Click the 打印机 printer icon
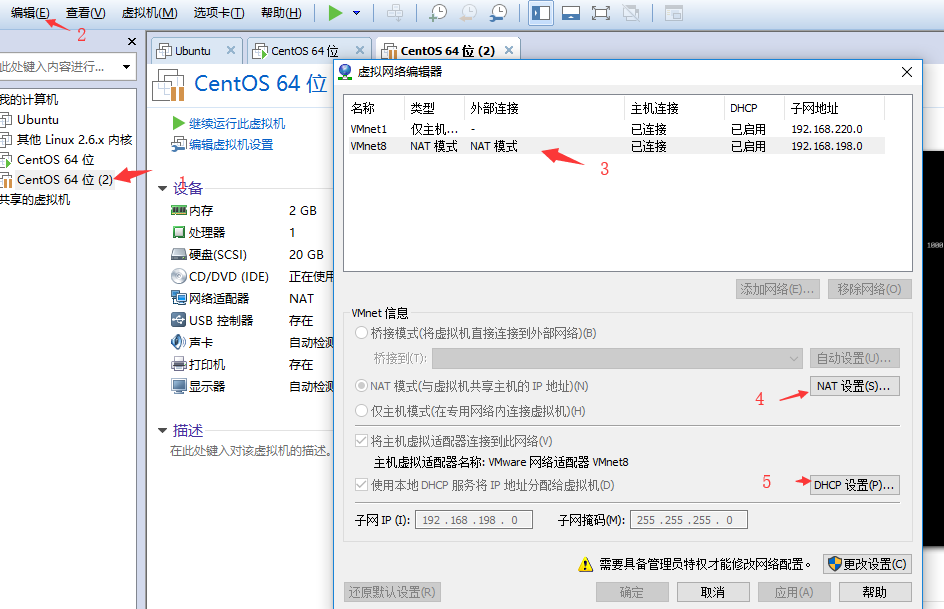 pyautogui.click(x=178, y=364)
